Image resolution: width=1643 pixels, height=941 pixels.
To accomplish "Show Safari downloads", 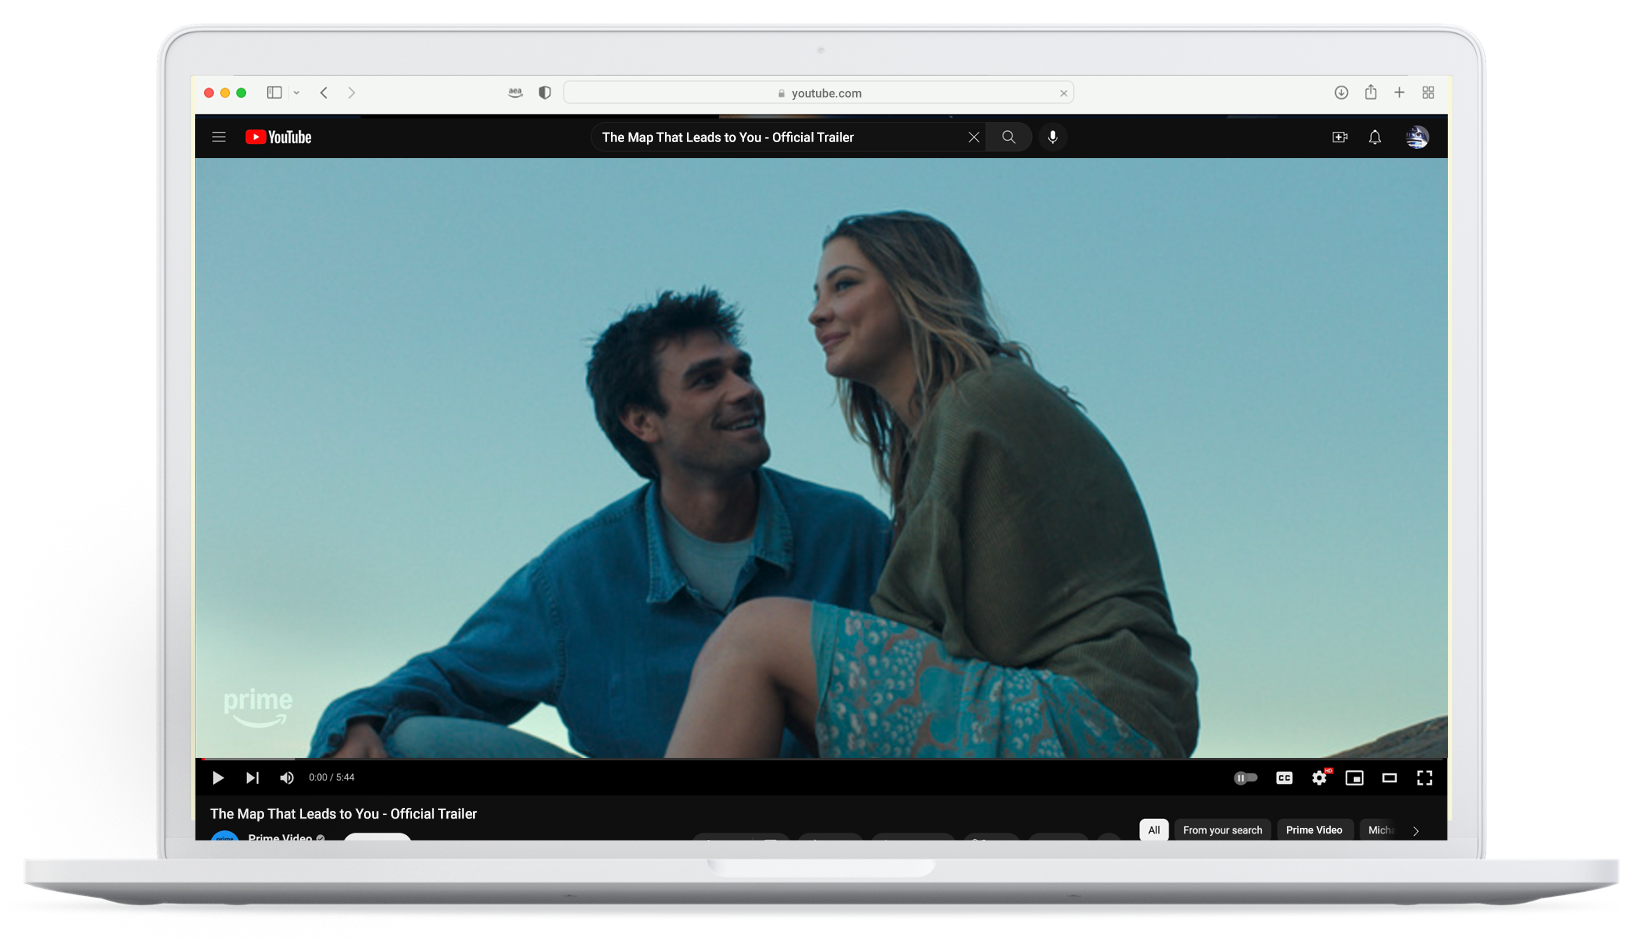I will click(x=1341, y=92).
